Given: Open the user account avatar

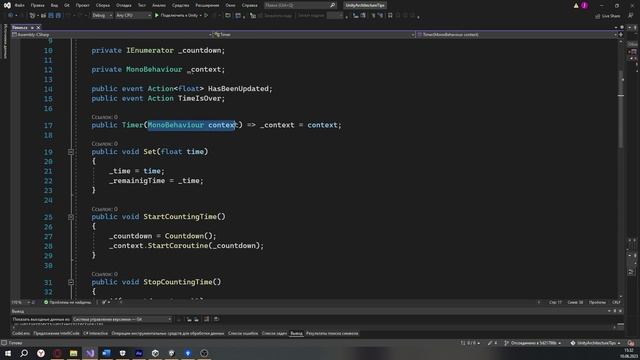Looking at the screenshot, I should coord(584,5).
